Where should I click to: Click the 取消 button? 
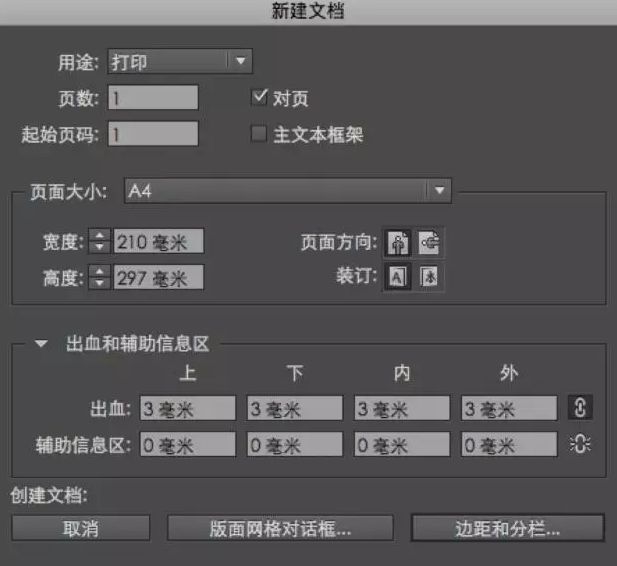81,528
